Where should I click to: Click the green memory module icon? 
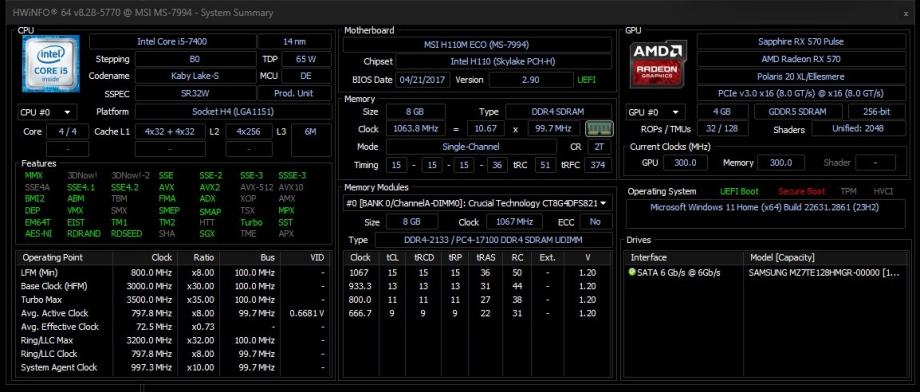(599, 129)
